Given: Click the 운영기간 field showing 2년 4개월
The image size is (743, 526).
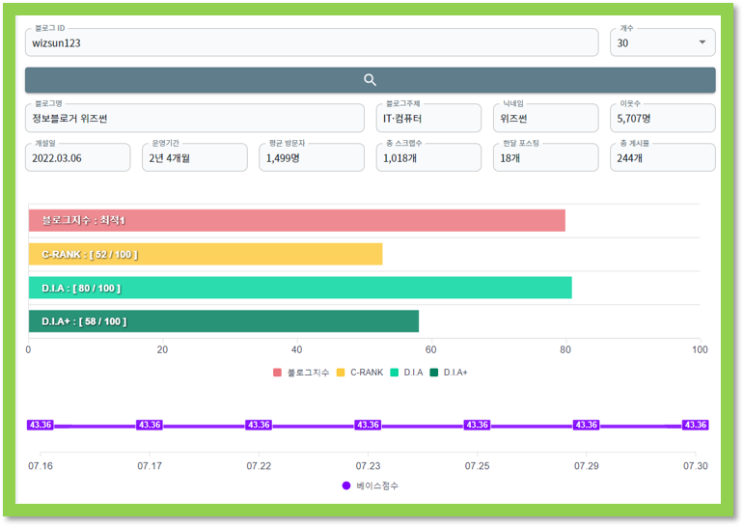Looking at the screenshot, I should [195, 157].
